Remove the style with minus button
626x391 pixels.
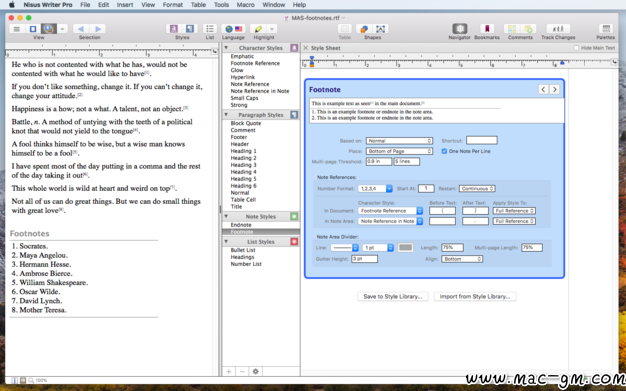click(242, 371)
